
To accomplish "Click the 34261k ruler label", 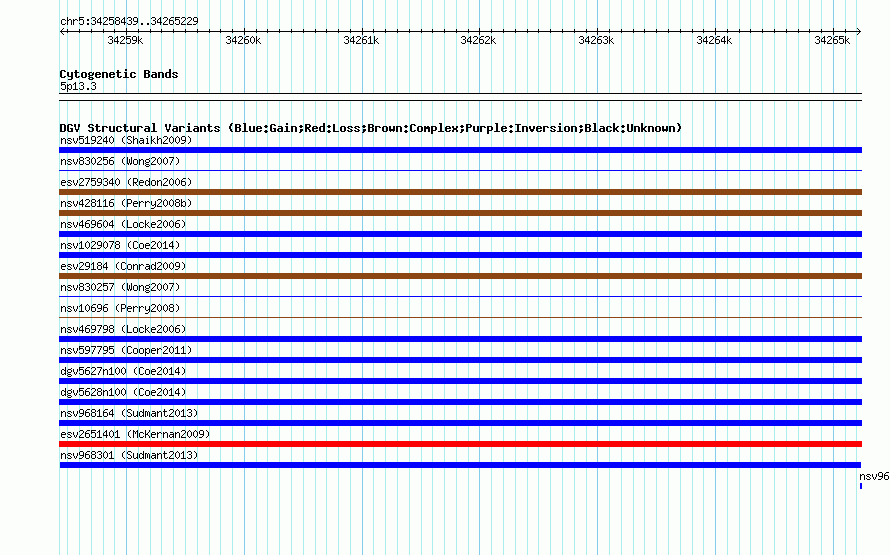I will coord(362,40).
